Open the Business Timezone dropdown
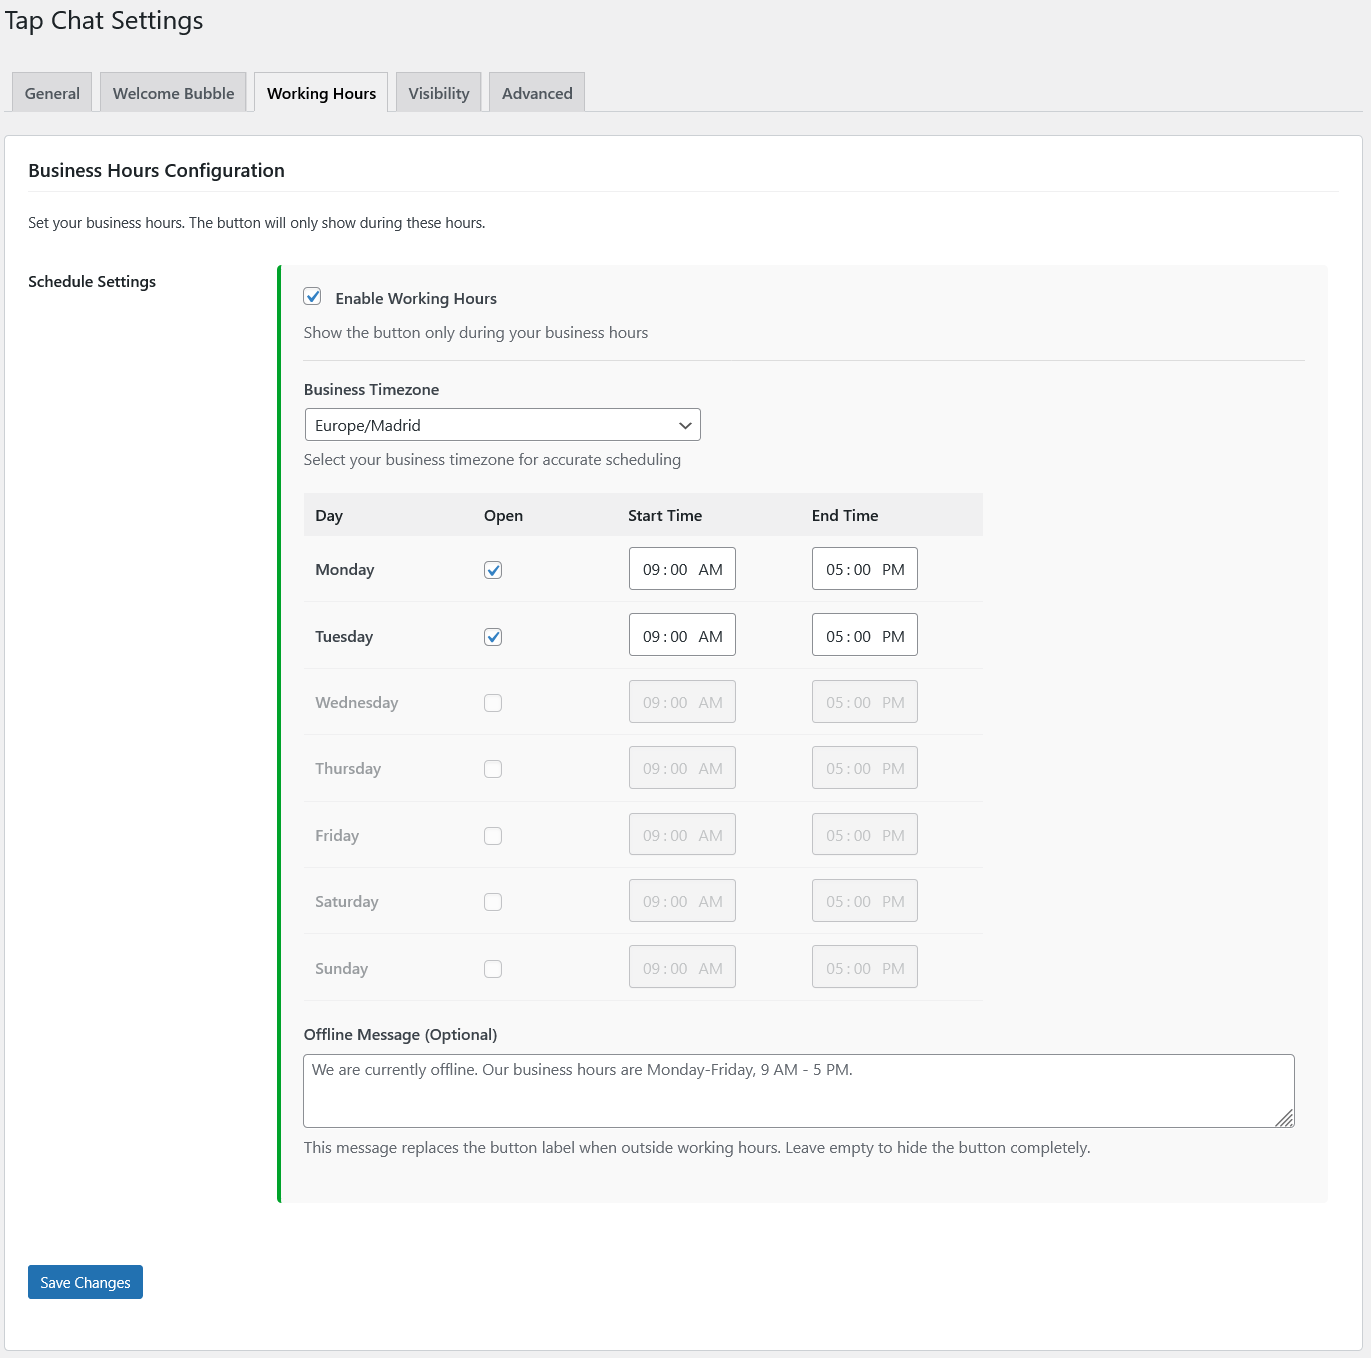The image size is (1372, 1358). (502, 424)
